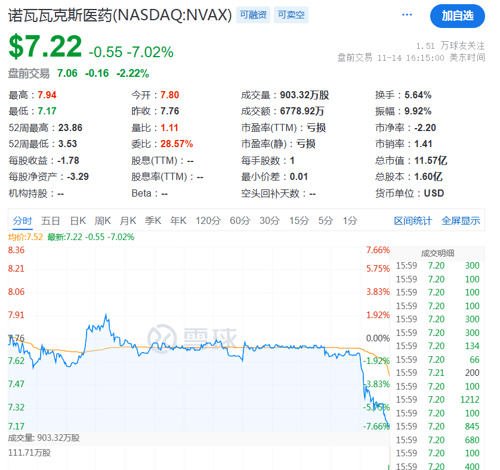
Task: Switch to the 1分 interval chart
Action: click(350, 221)
